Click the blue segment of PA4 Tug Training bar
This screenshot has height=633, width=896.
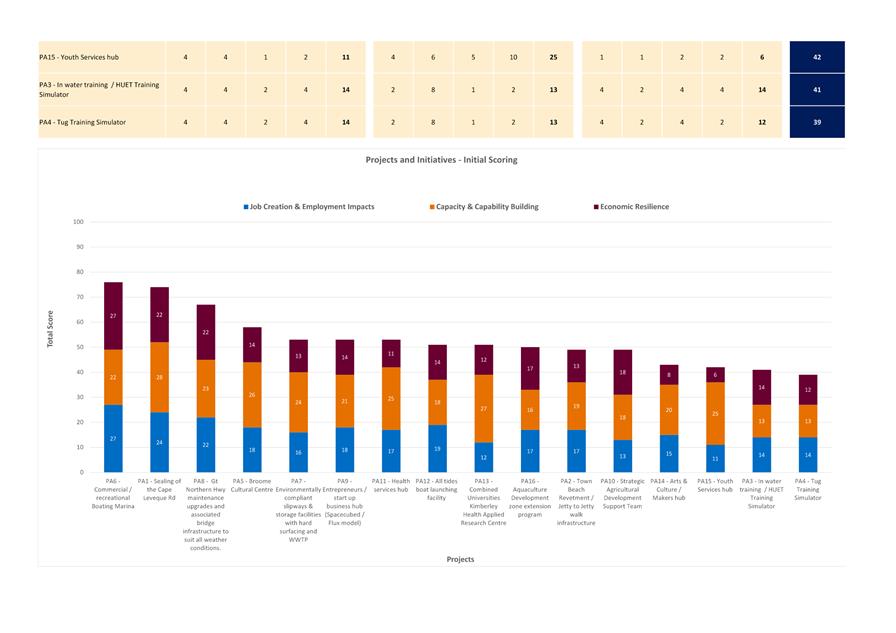(807, 454)
